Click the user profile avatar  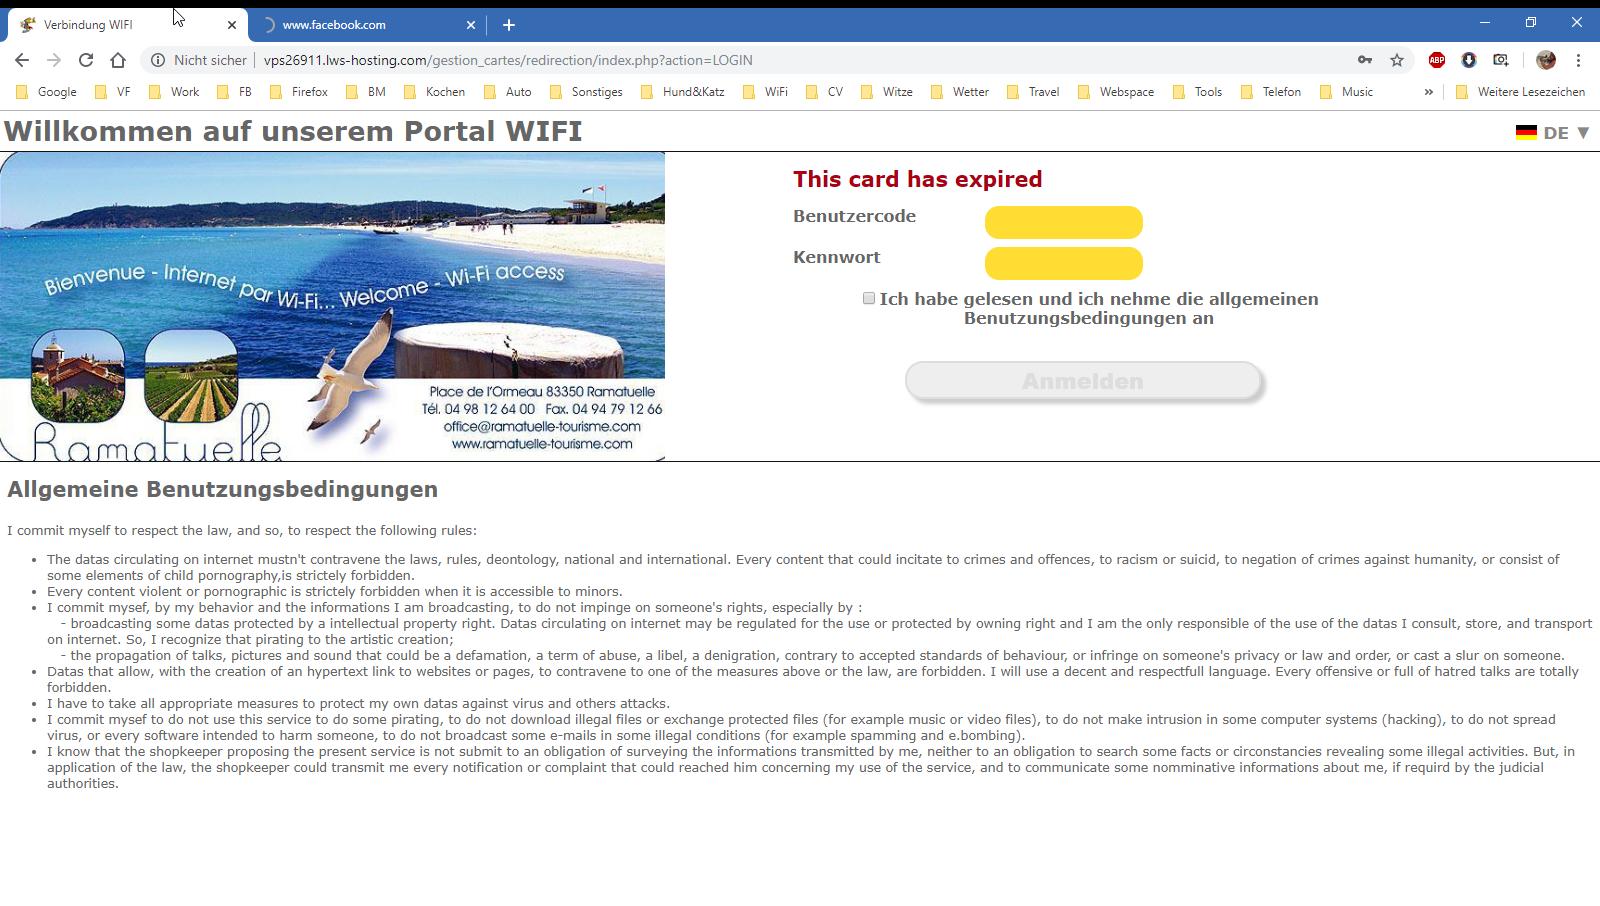coord(1546,60)
